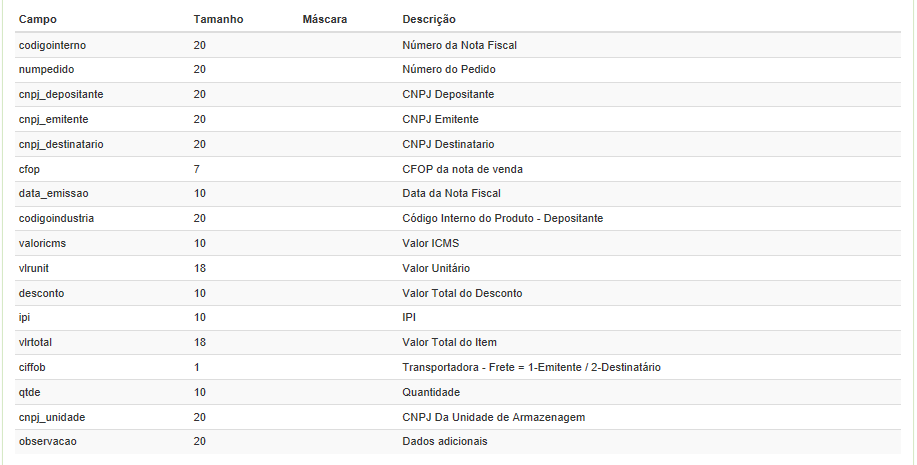Select the Quantidade description cell

(x=431, y=392)
